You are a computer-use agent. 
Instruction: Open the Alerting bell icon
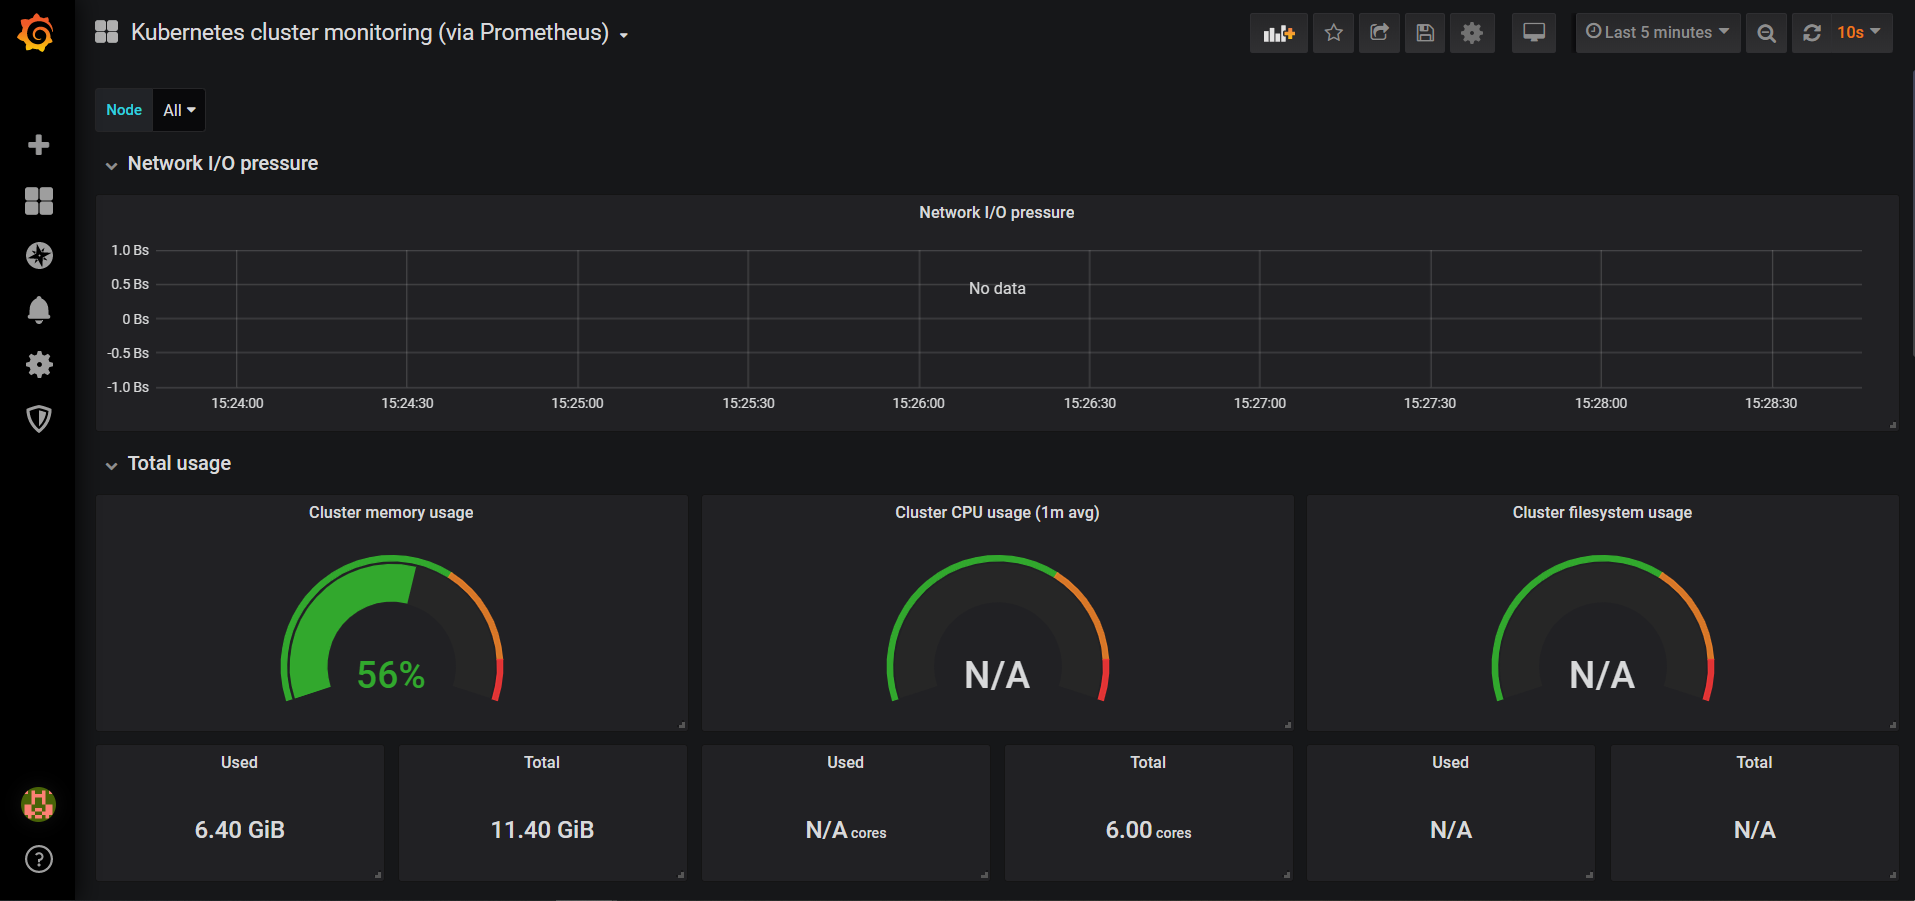pyautogui.click(x=39, y=310)
